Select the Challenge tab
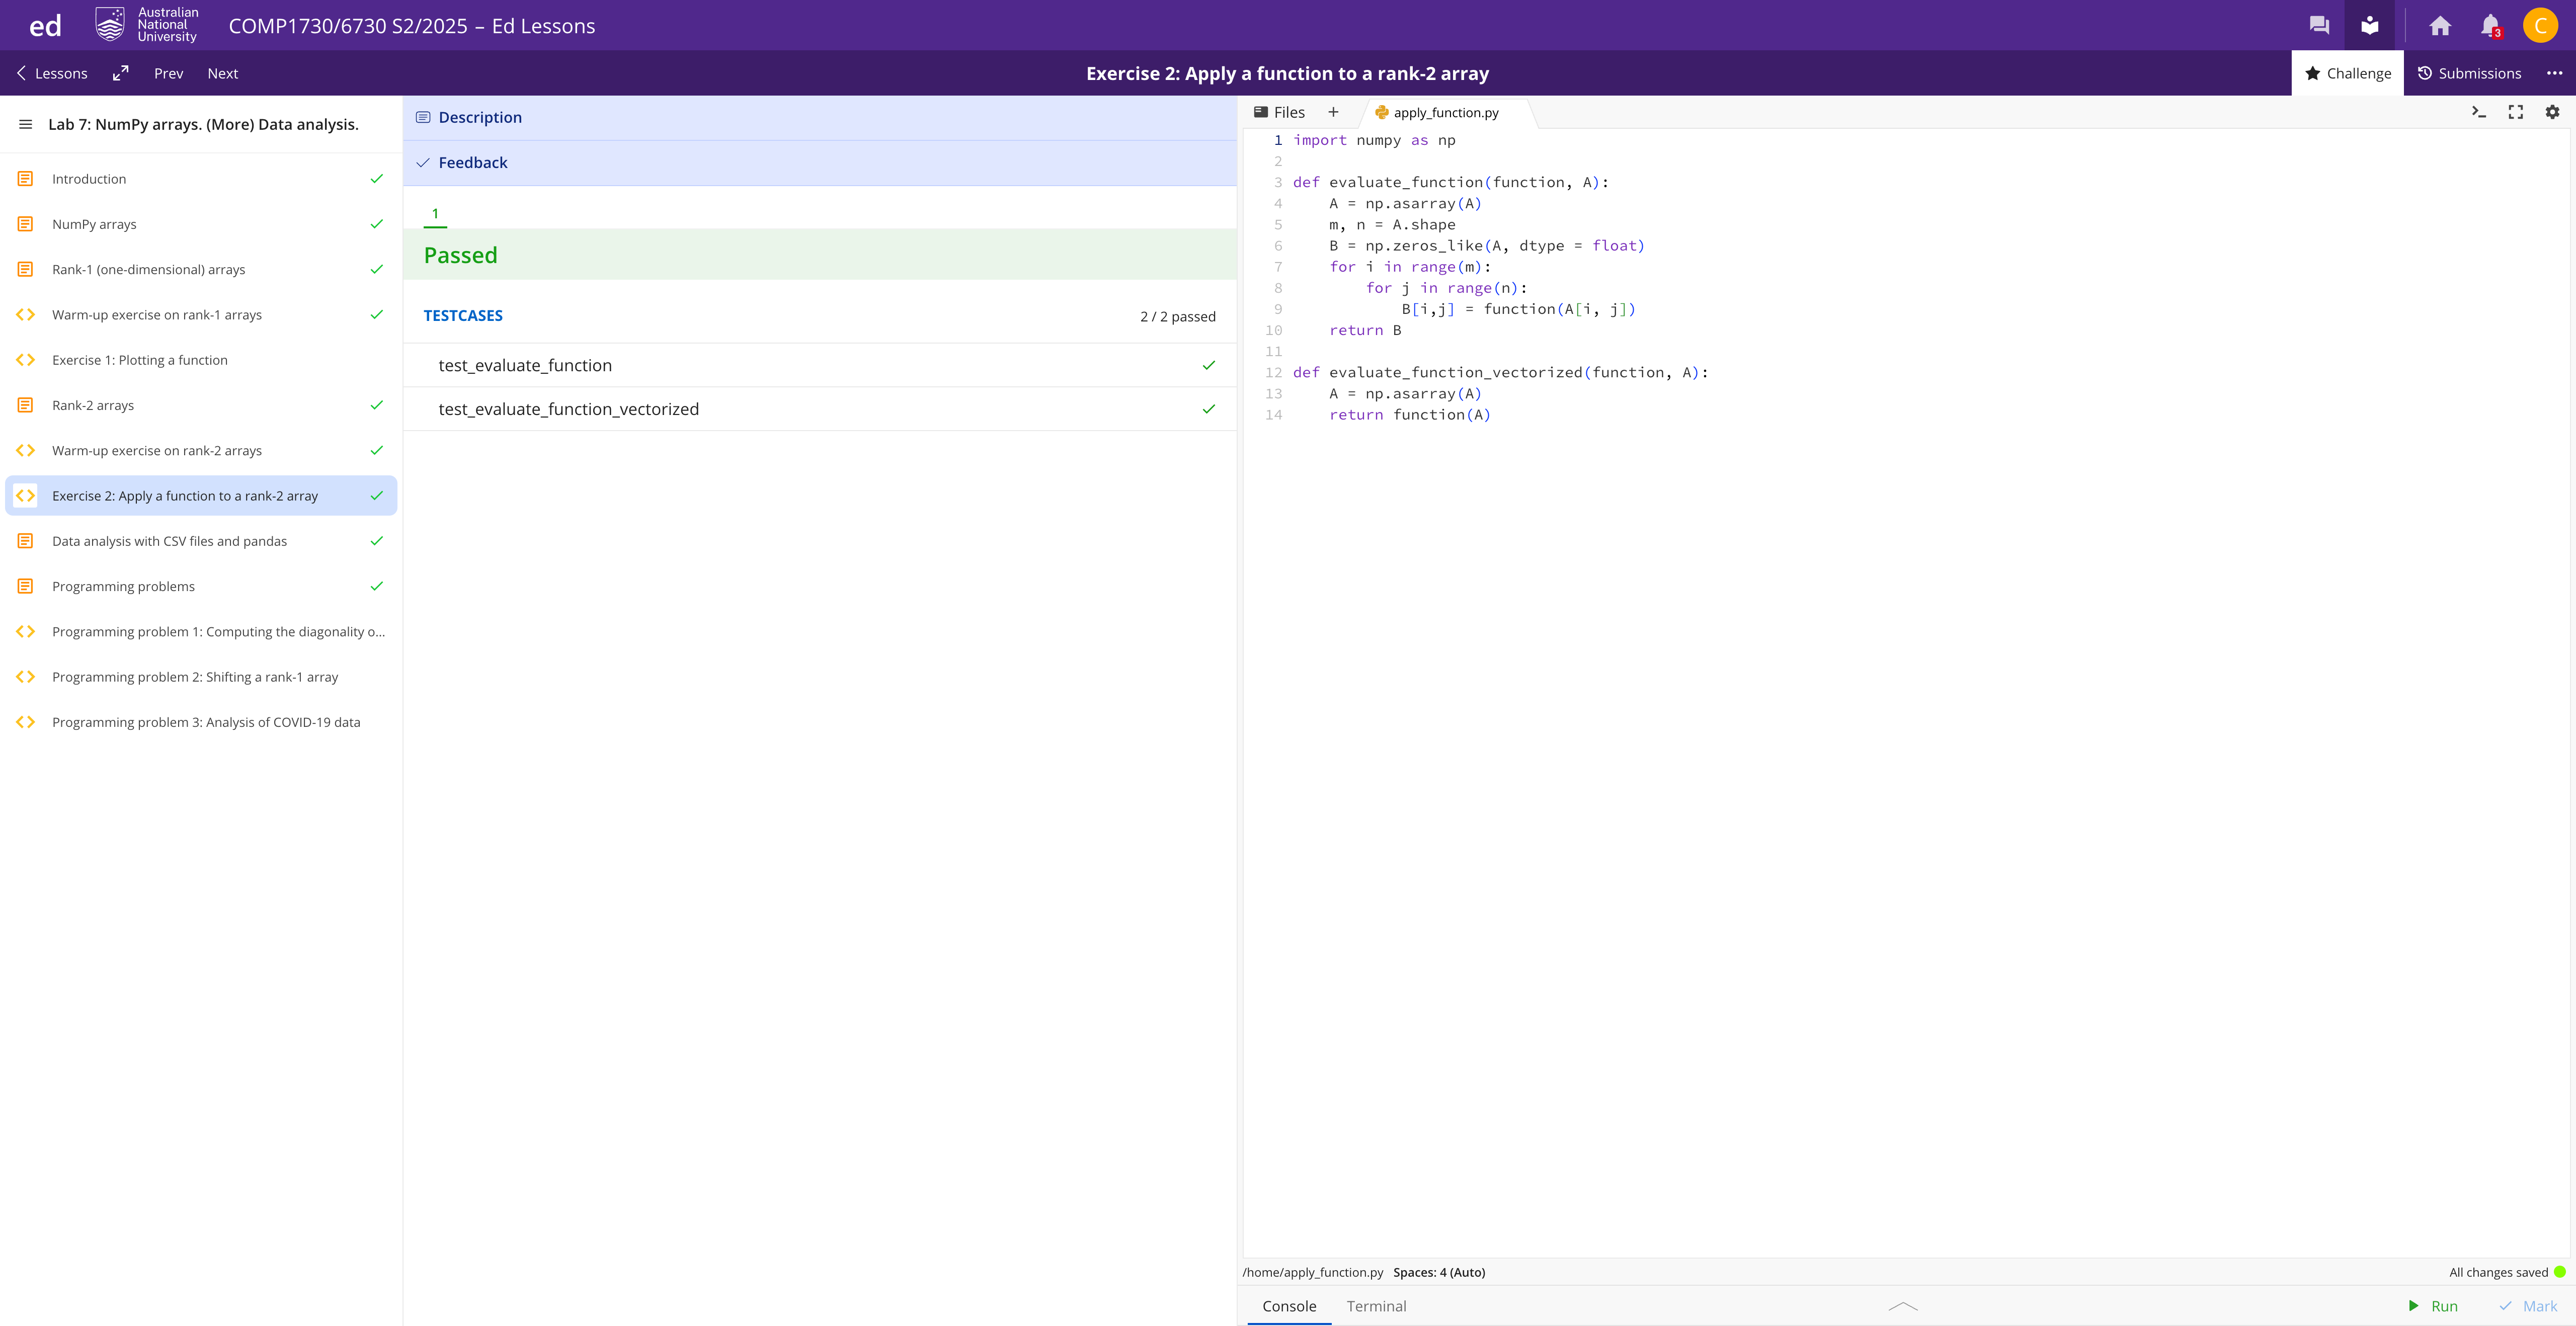This screenshot has height=1326, width=2576. [x=2347, y=73]
